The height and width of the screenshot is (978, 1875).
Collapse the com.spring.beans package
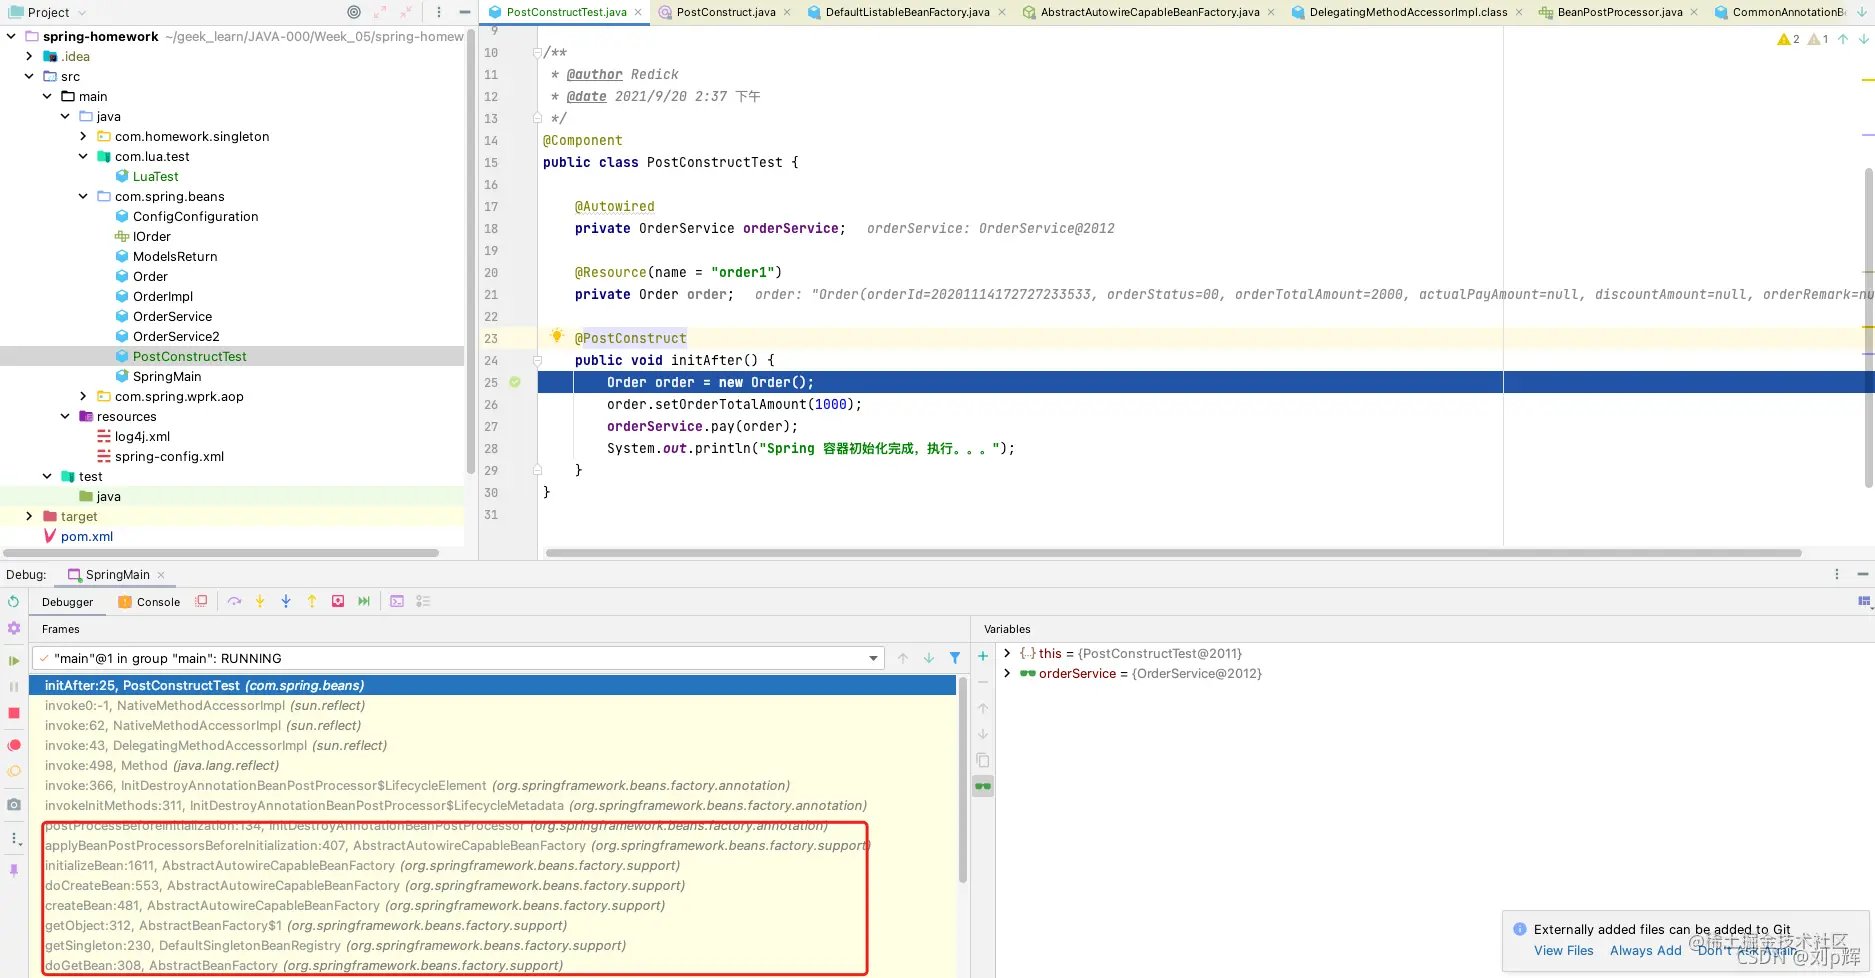83,196
